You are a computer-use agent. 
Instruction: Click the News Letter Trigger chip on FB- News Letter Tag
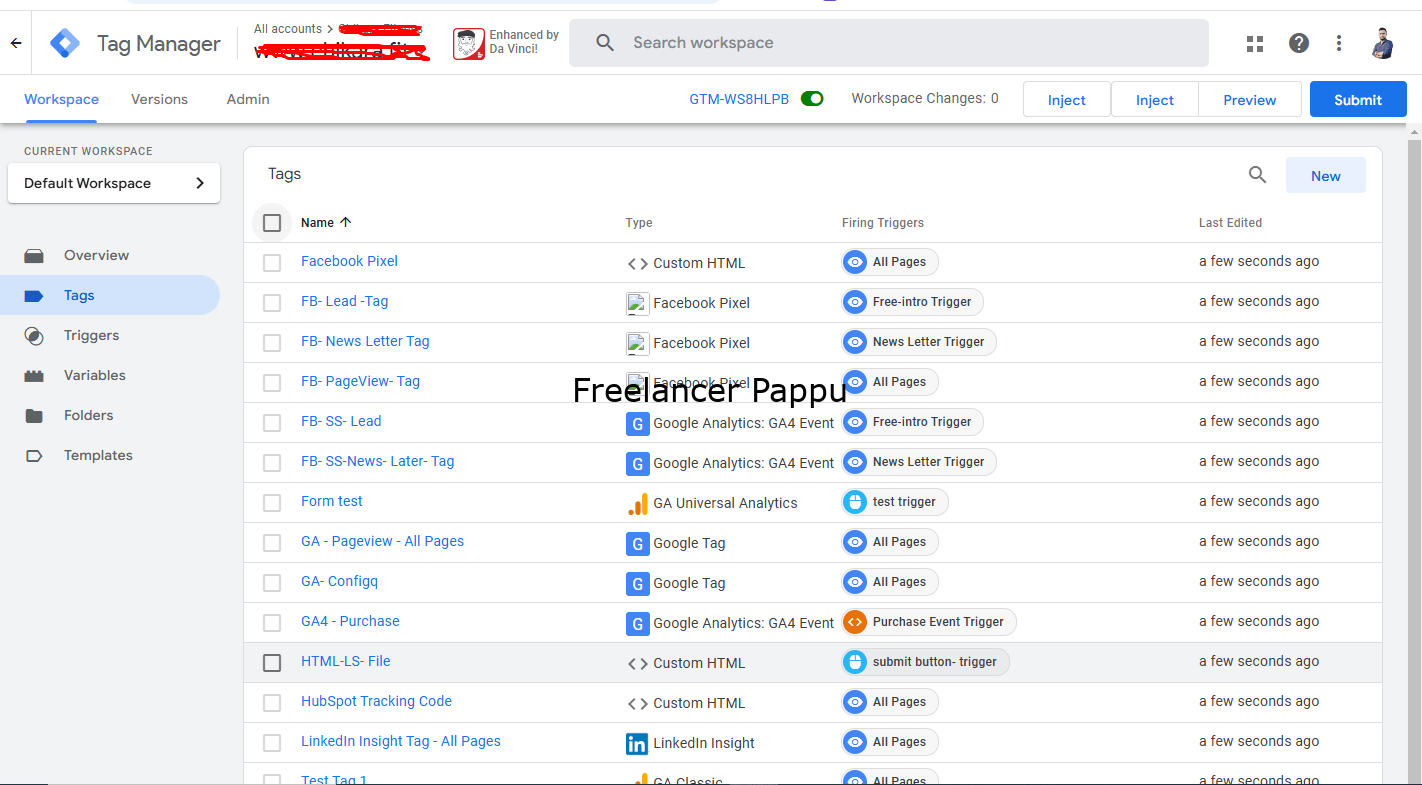[919, 342]
